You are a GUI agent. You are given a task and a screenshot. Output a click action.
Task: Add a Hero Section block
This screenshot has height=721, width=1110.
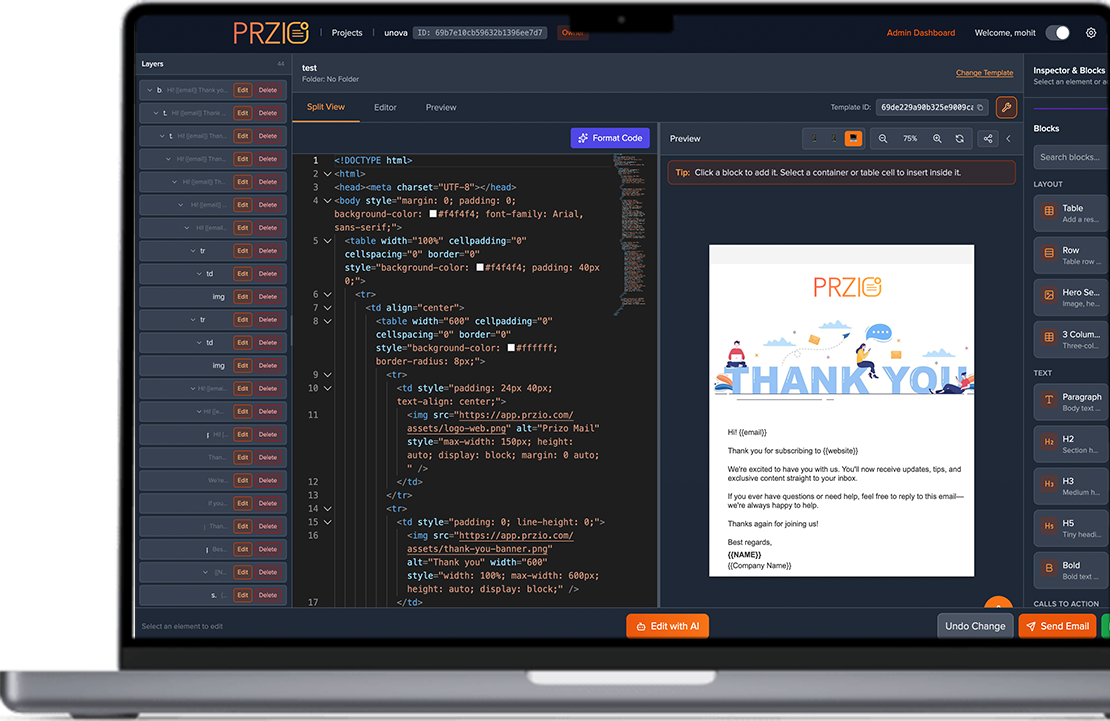coord(1070,295)
